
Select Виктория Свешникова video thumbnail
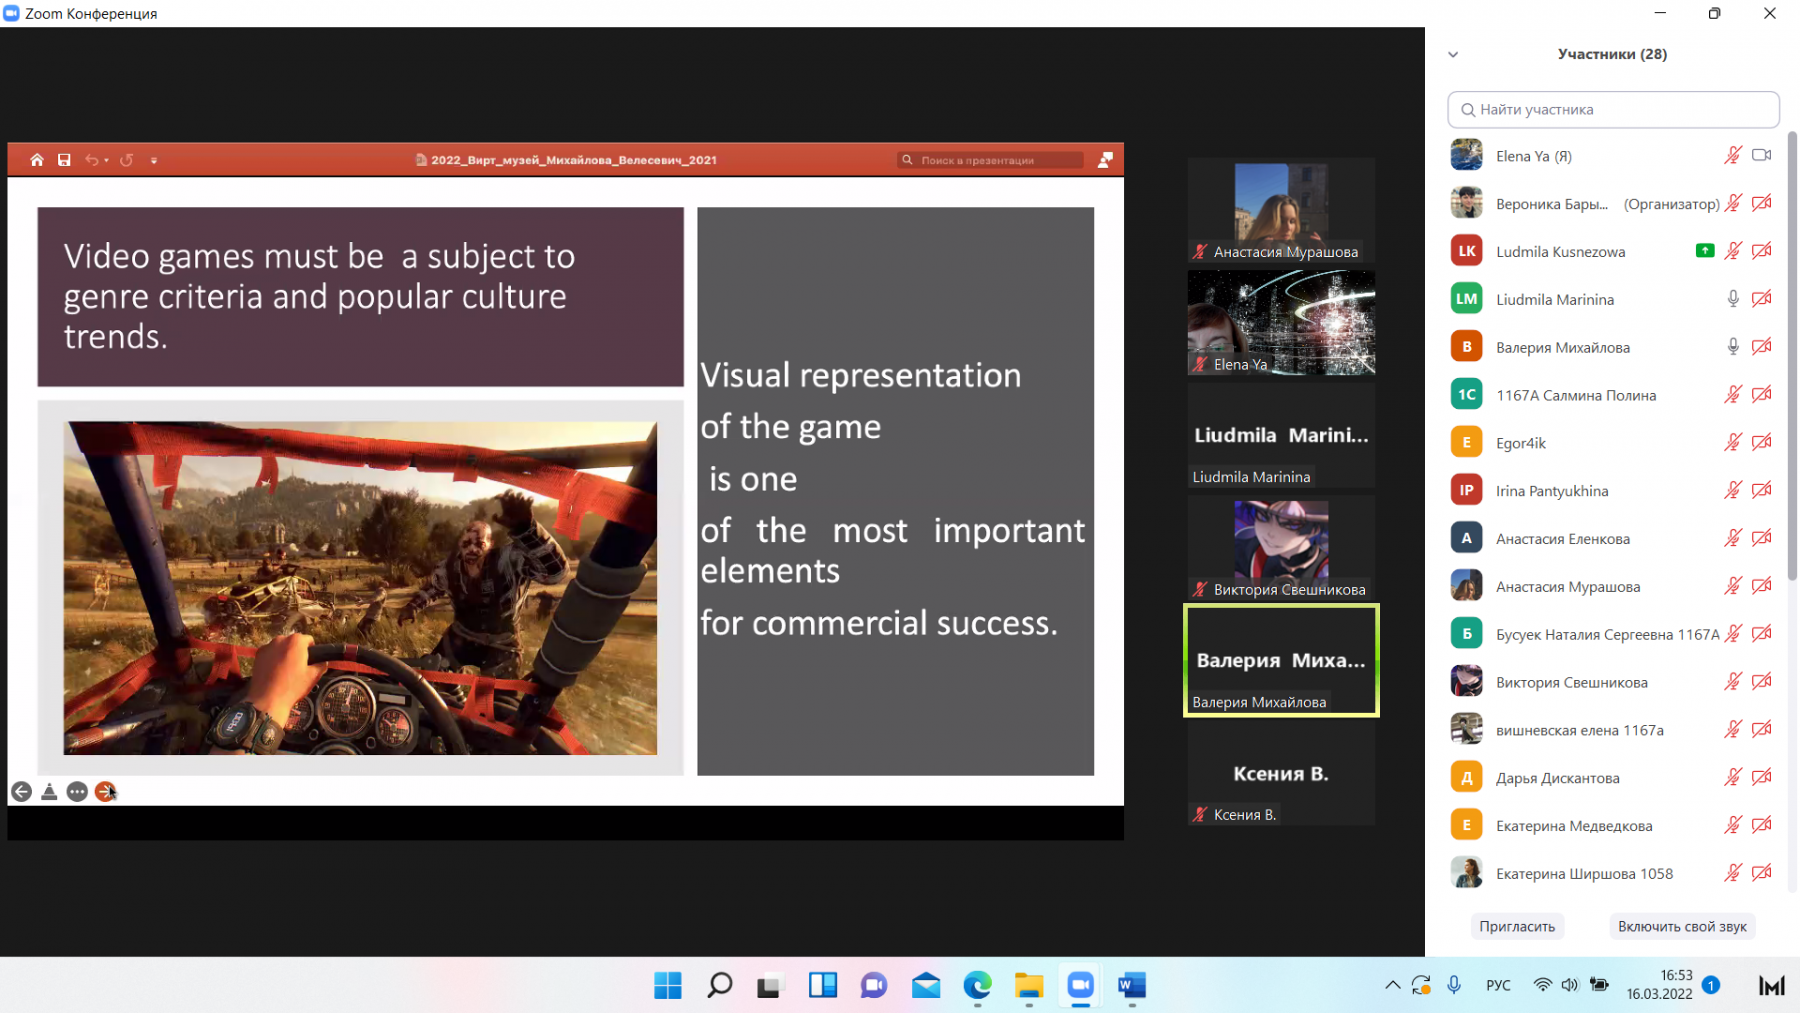[x=1281, y=548]
